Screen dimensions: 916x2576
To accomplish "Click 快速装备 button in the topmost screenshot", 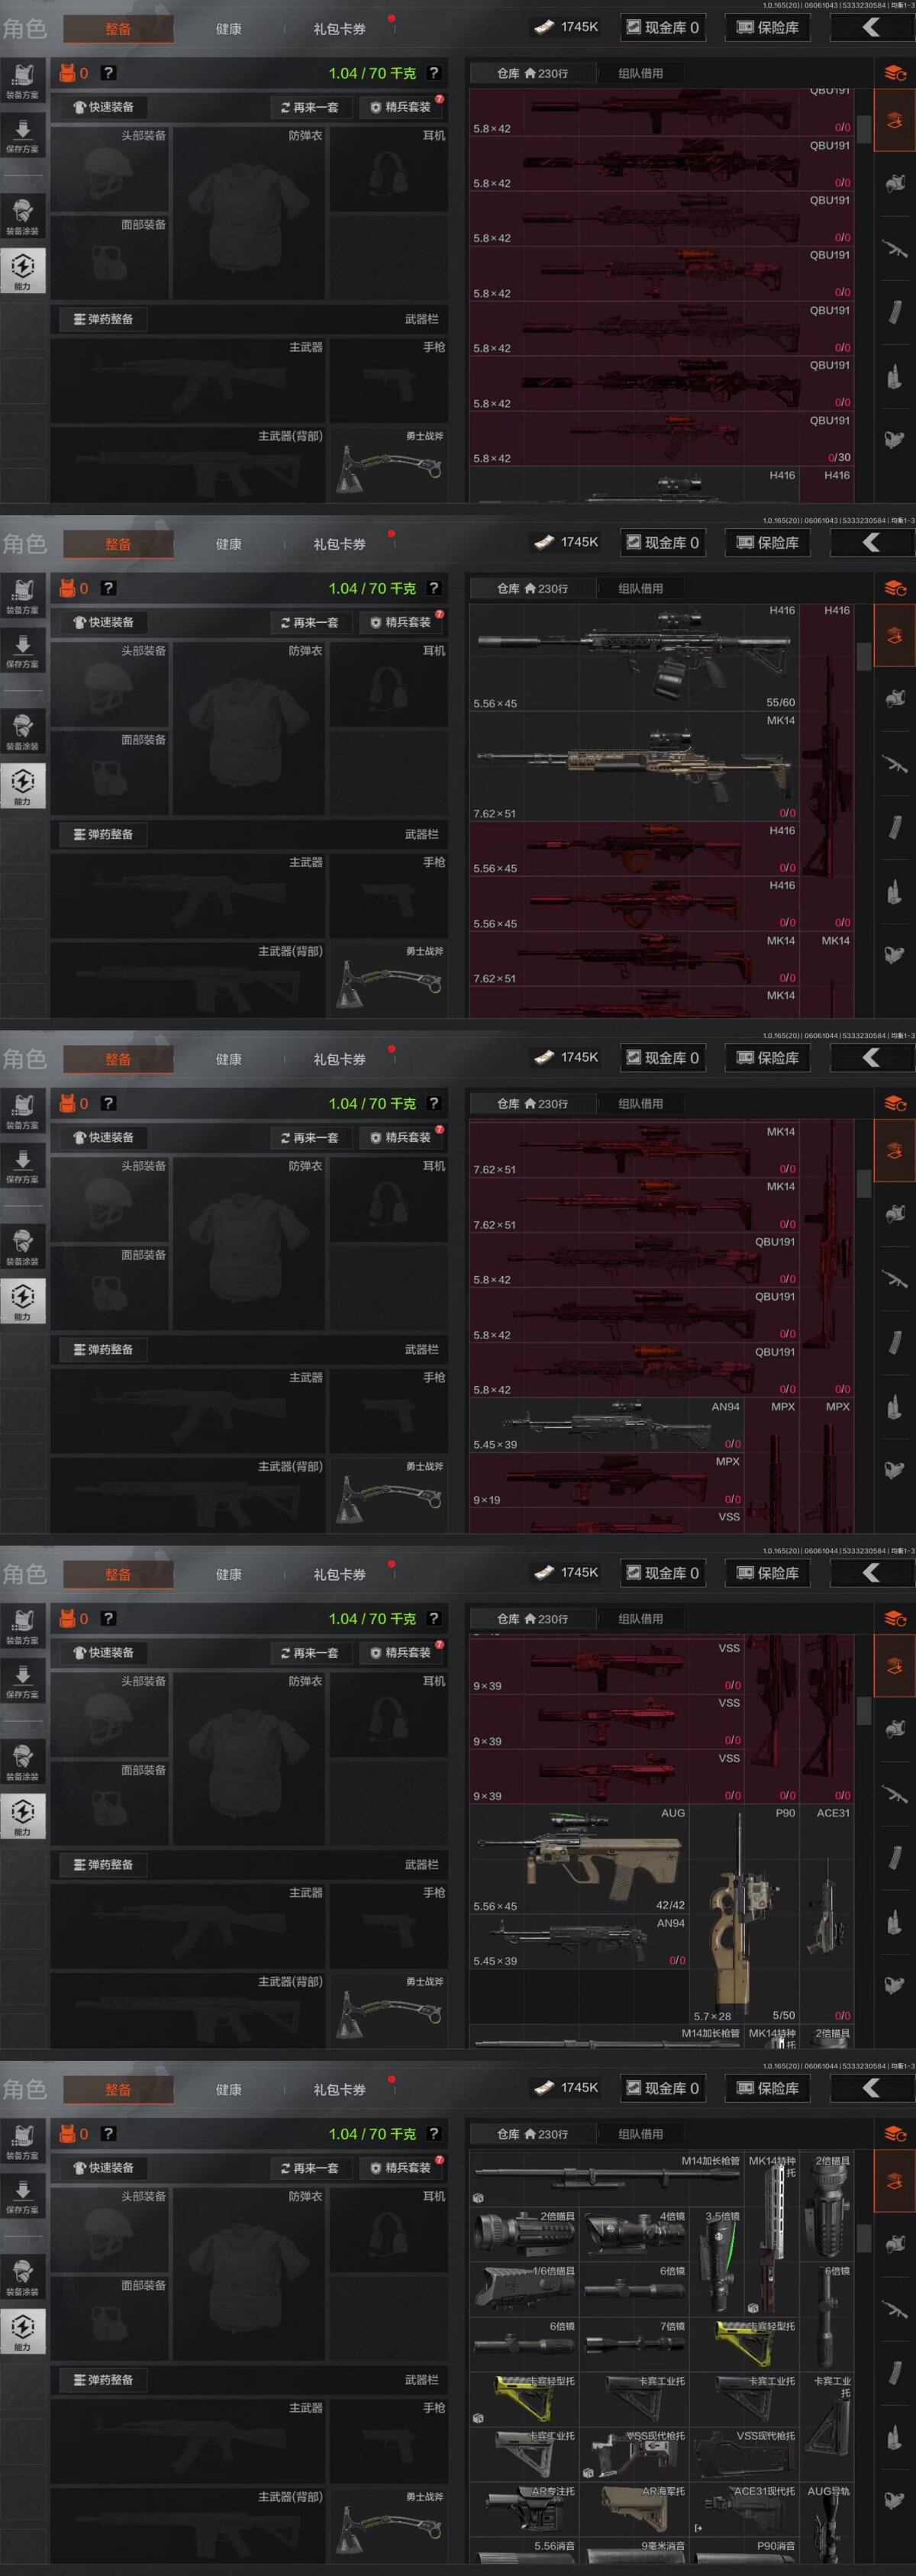I will click(105, 107).
